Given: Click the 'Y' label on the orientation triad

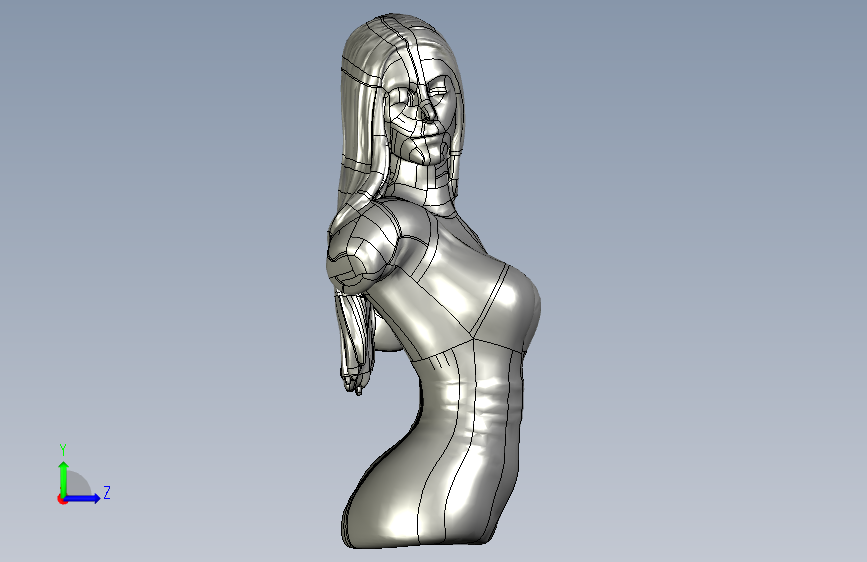Looking at the screenshot, I should [63, 449].
